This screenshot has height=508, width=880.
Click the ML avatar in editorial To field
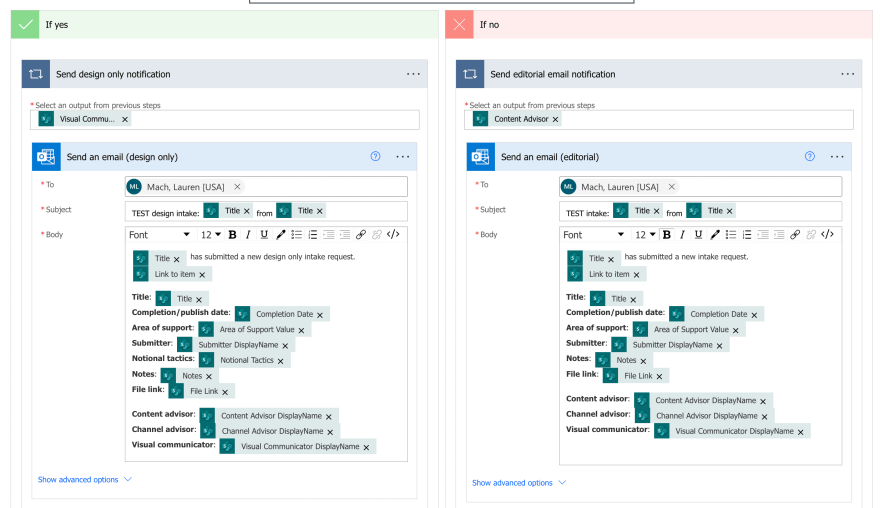tap(569, 187)
